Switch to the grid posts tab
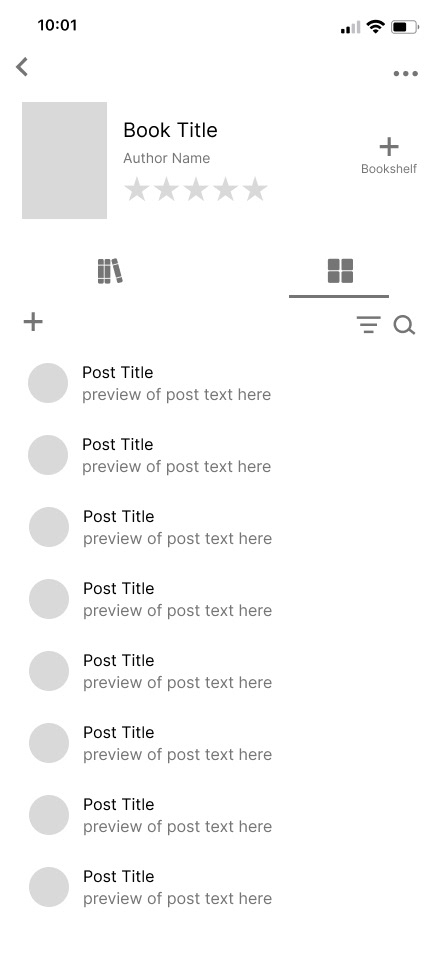Viewport: 440px width, 956px height. [x=340, y=271]
